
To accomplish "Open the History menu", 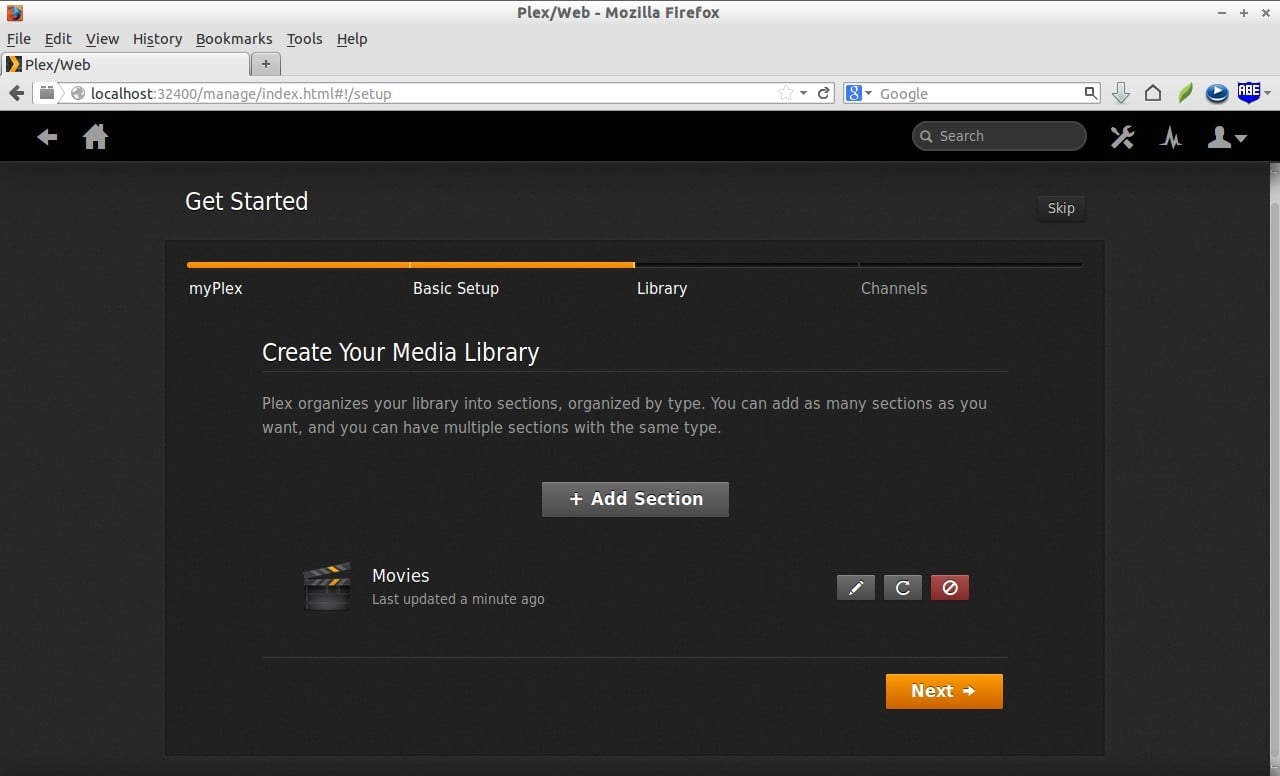I will pyautogui.click(x=157, y=39).
